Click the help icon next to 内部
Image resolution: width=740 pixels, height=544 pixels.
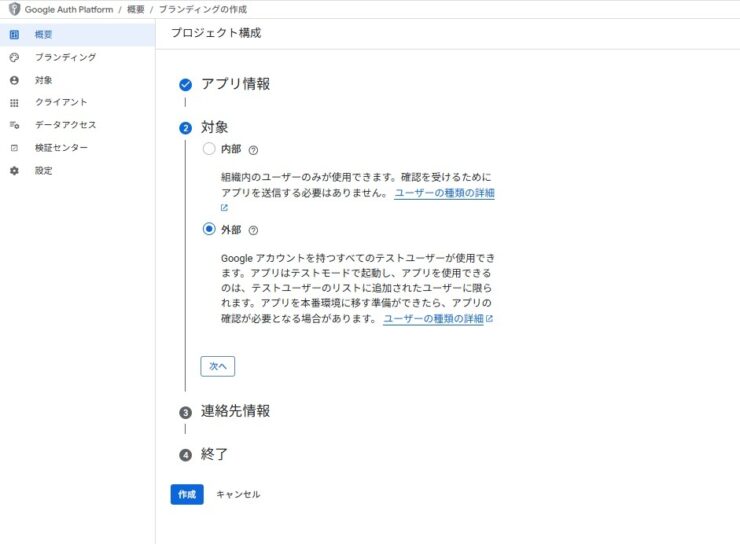(253, 150)
